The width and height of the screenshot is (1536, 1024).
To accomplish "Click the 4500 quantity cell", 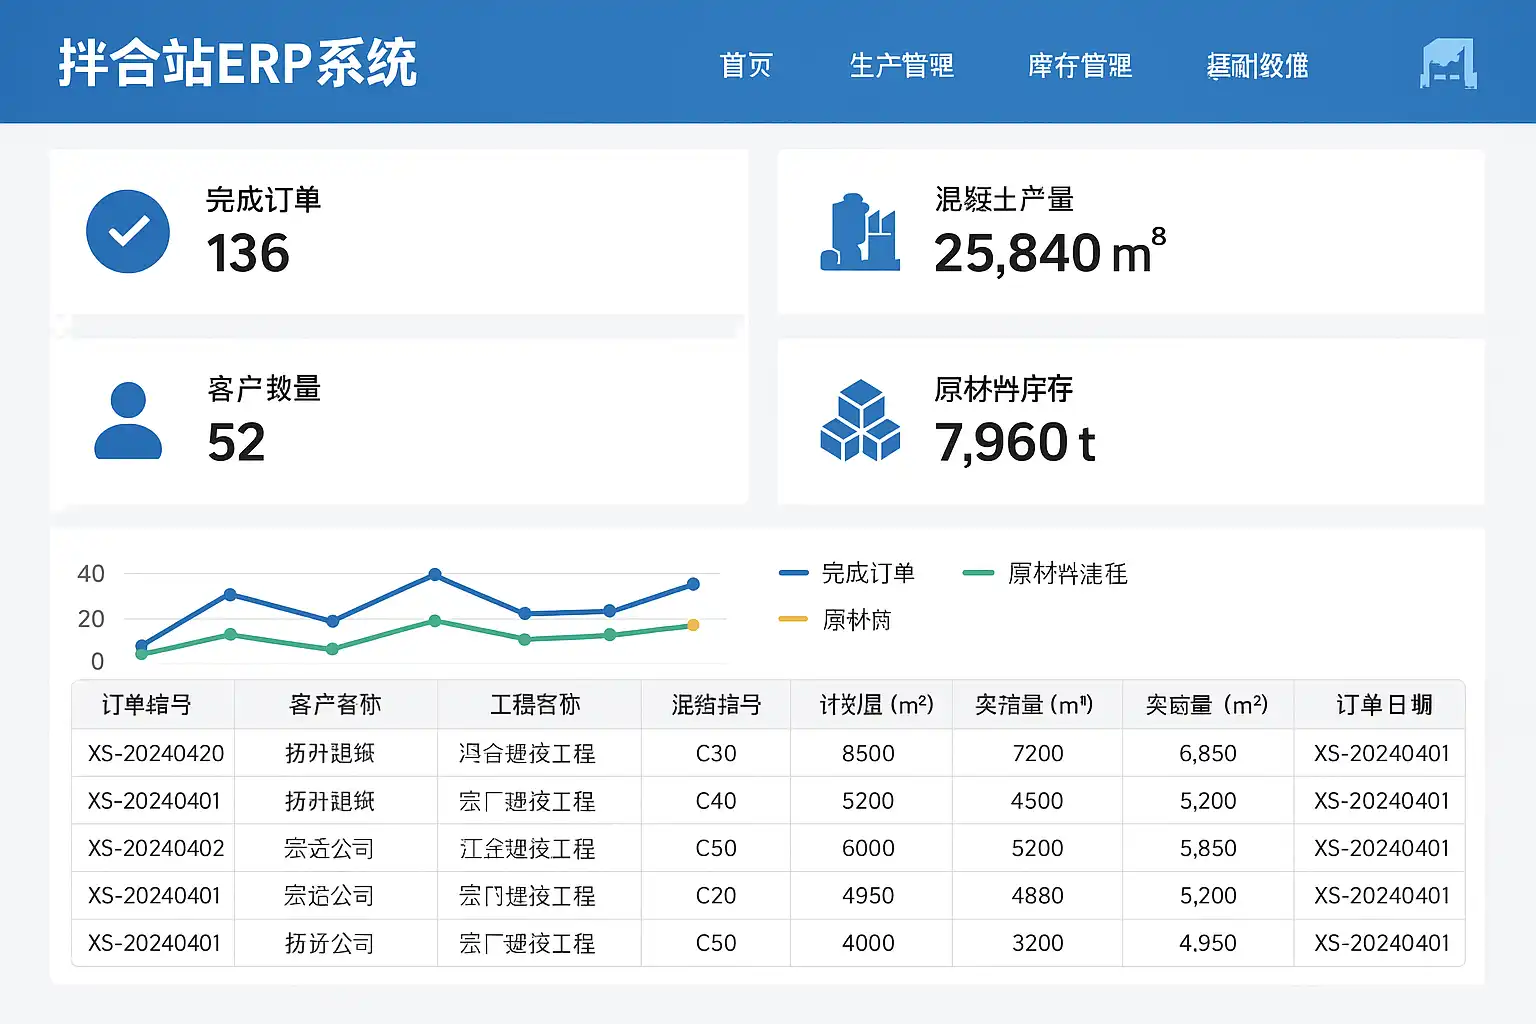I will (1037, 801).
